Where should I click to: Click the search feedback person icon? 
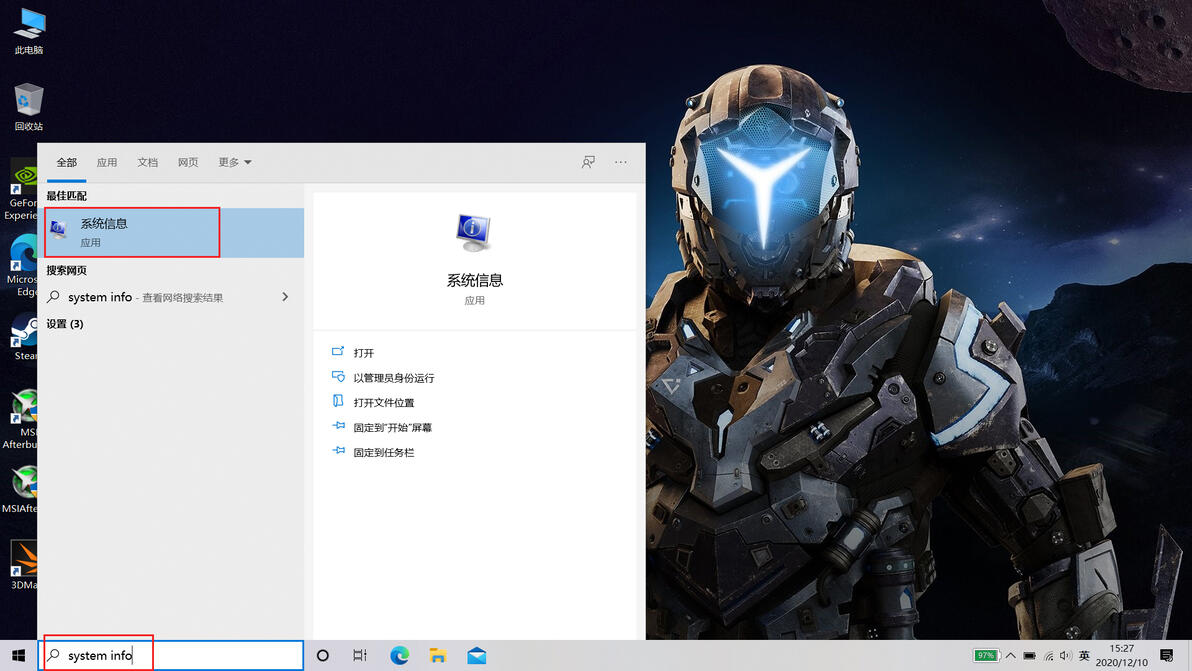pyautogui.click(x=588, y=162)
